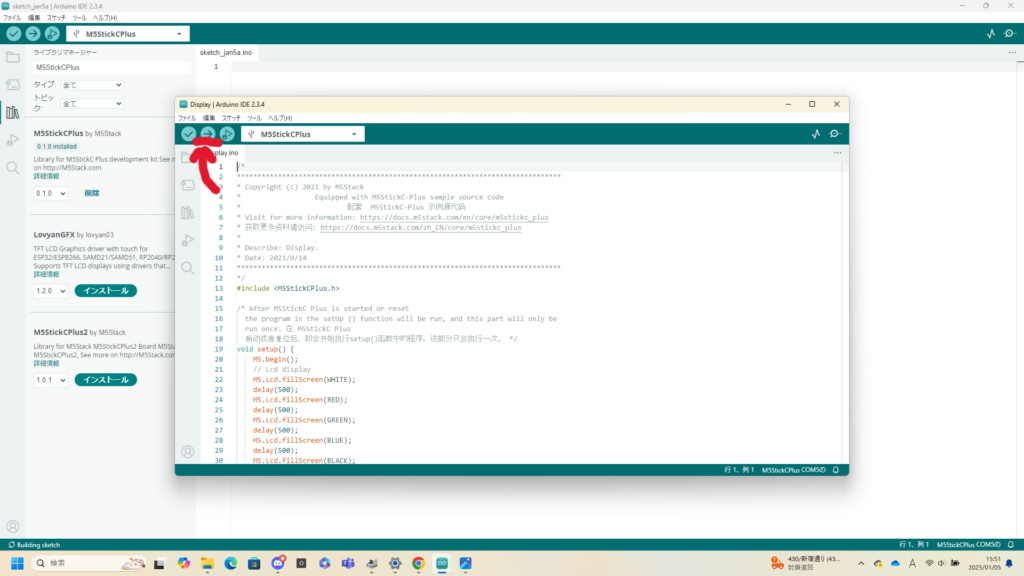Viewport: 1024px width, 576px height.
Task: Open M5StickCPlus version 0.1.0 dropdown
Action: click(50, 193)
